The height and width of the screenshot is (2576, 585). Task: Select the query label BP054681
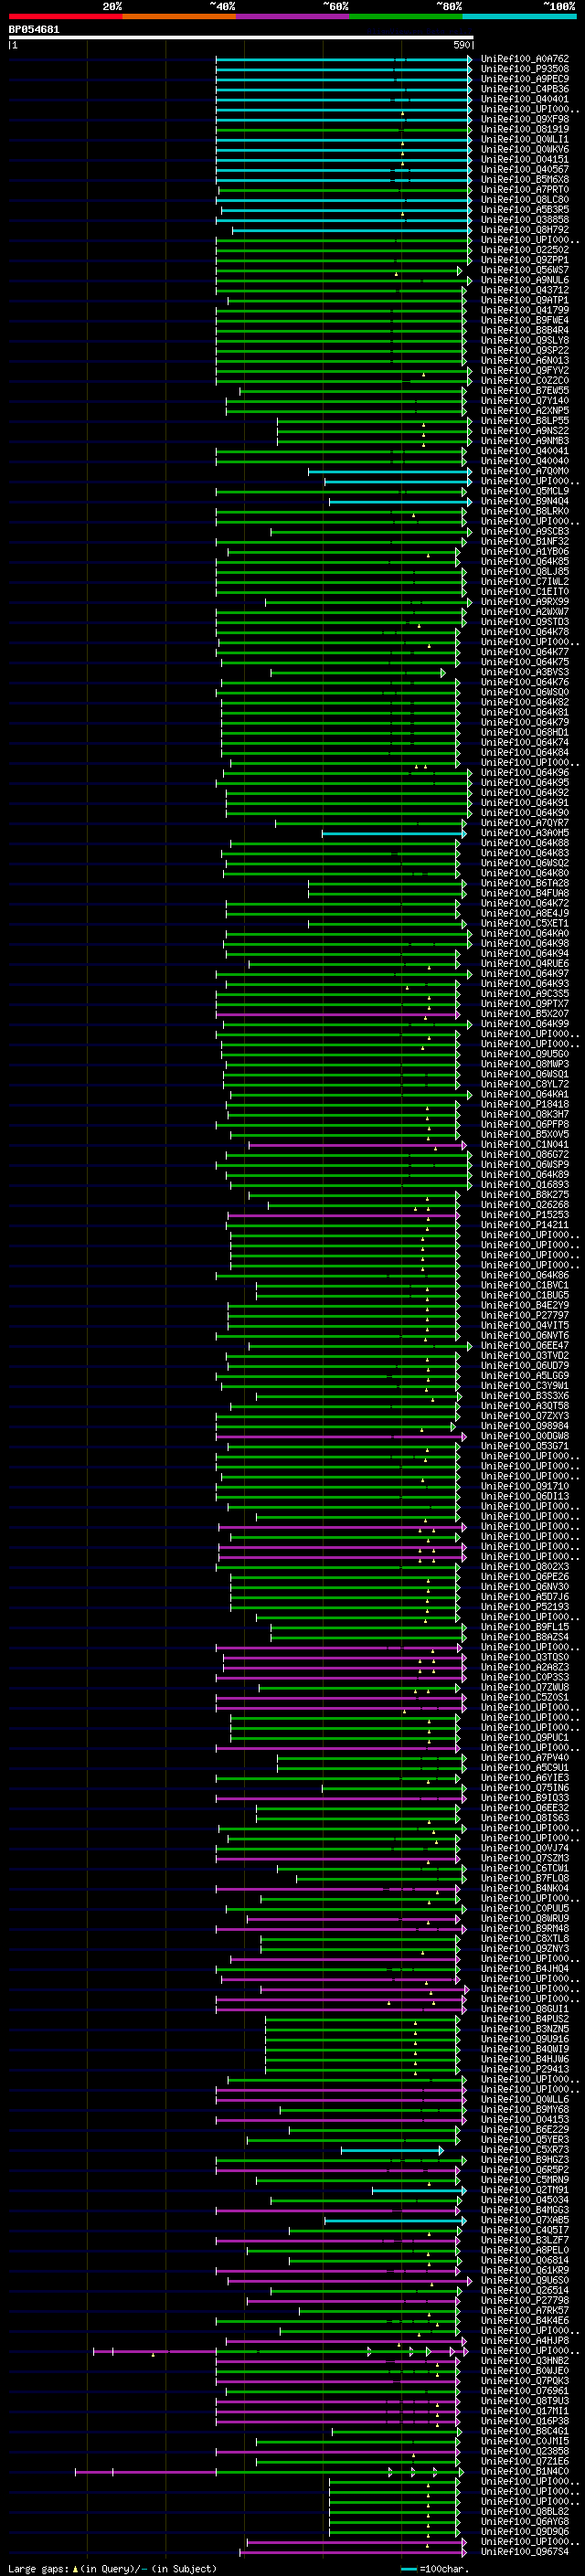point(34,29)
